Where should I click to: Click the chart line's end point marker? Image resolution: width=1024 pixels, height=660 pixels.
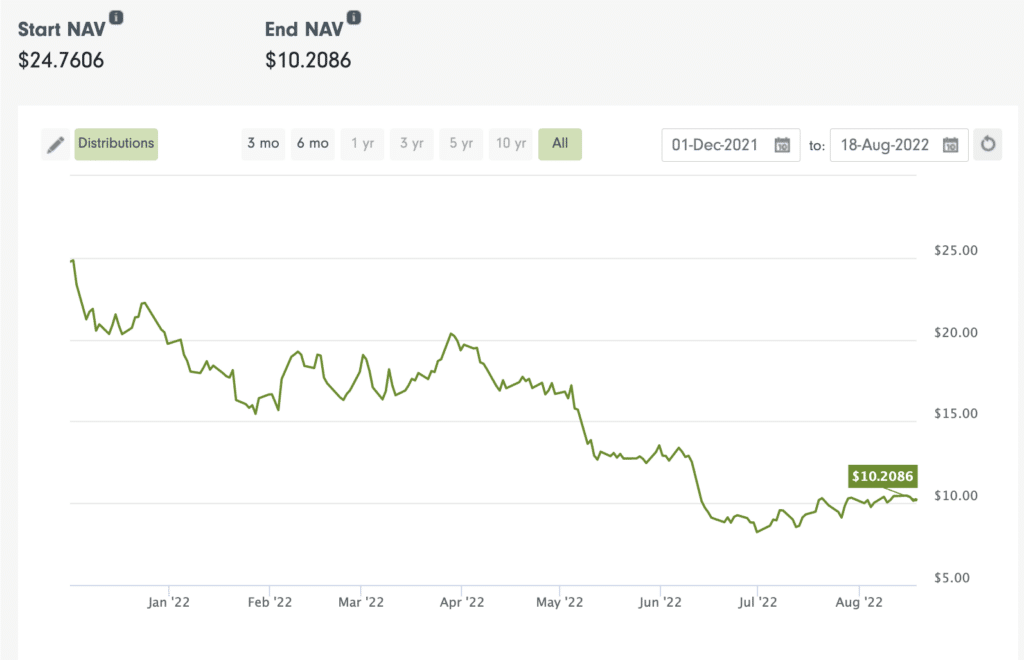(x=915, y=500)
